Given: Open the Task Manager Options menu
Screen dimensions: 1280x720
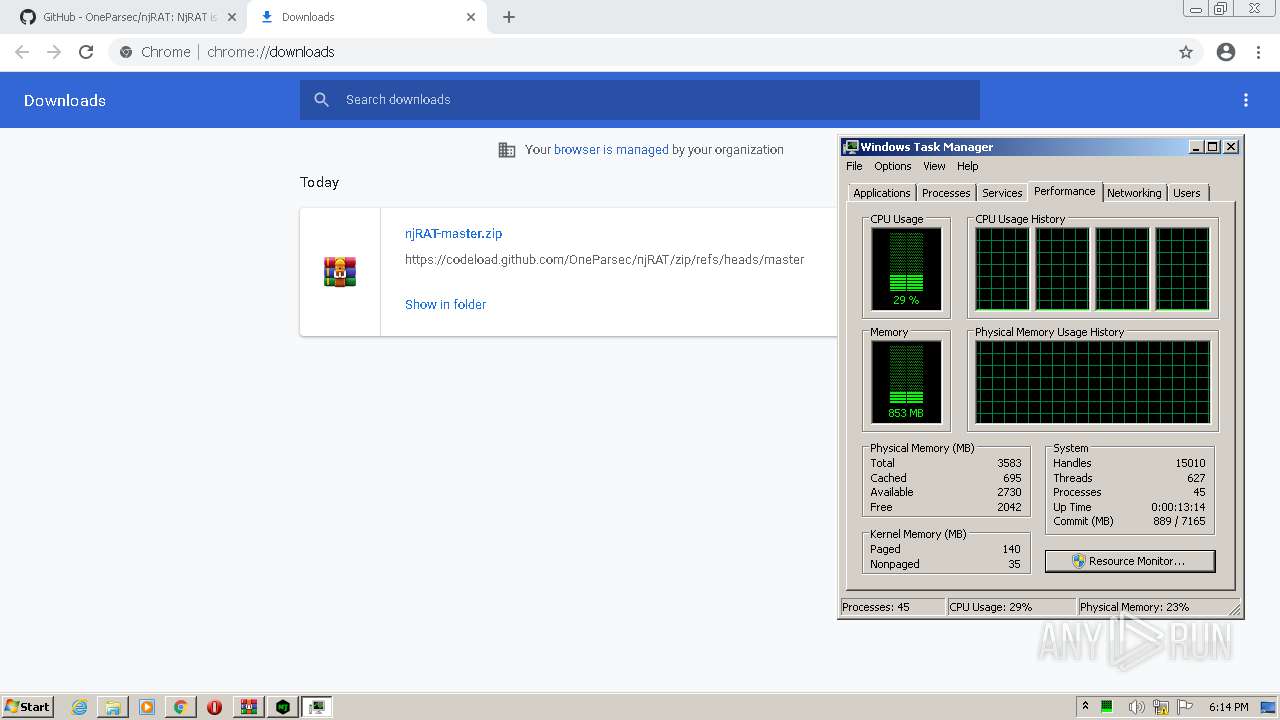Looking at the screenshot, I should point(893,166).
